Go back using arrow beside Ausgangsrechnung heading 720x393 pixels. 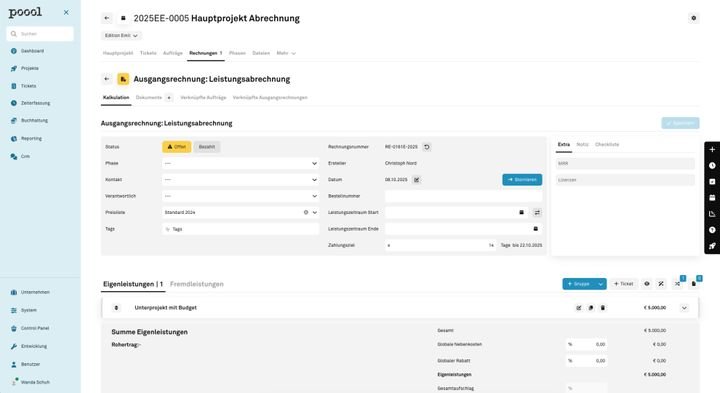[x=107, y=79]
